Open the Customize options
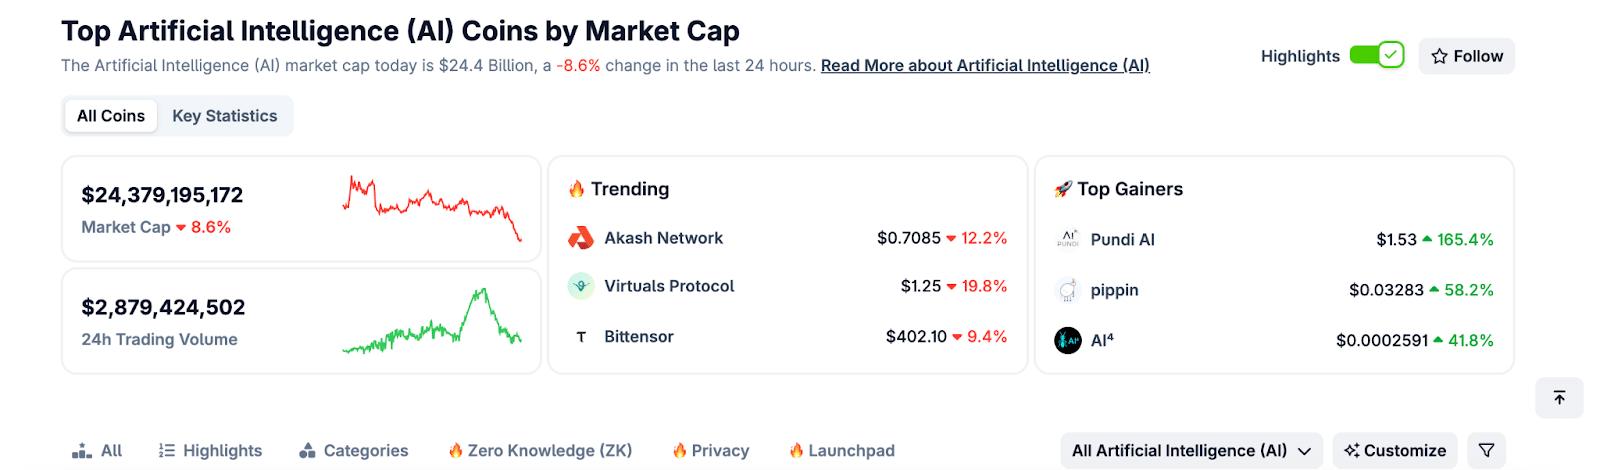 [x=1395, y=451]
